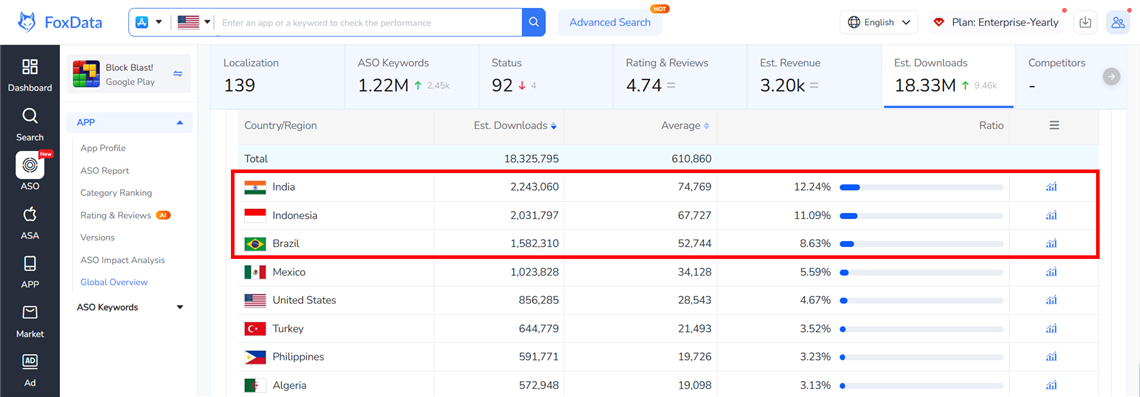
Task: View India's download trend chart icon
Action: (x=1051, y=187)
